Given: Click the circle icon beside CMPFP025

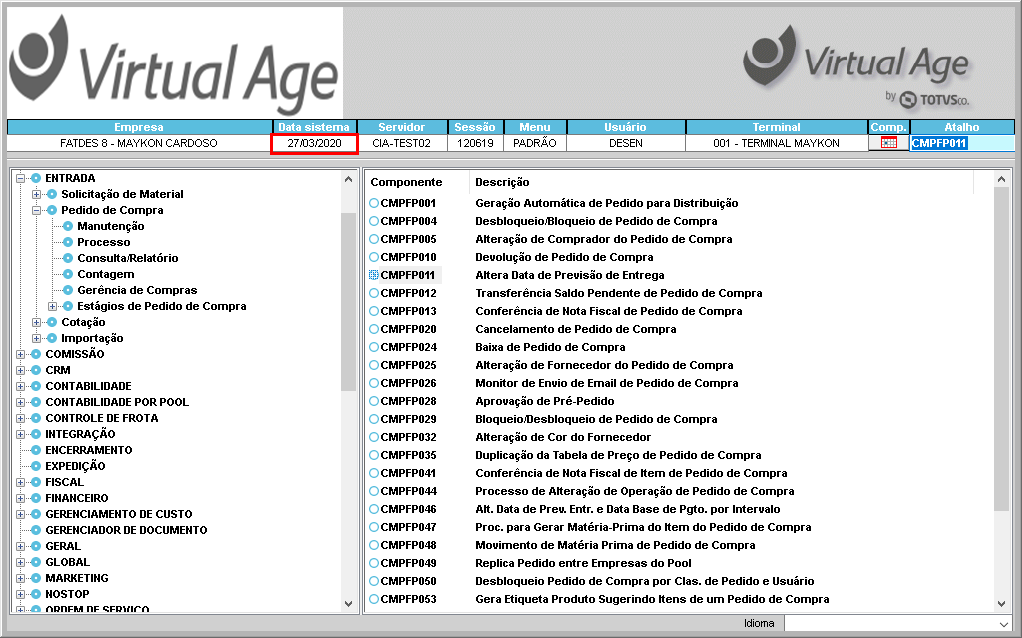Looking at the screenshot, I should (x=374, y=365).
